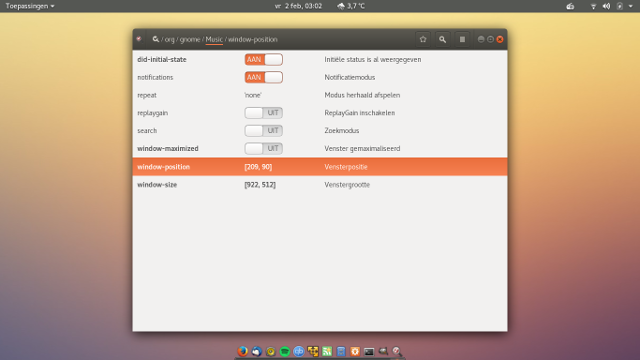
Task: Select the repeat key row
Action: (320, 95)
